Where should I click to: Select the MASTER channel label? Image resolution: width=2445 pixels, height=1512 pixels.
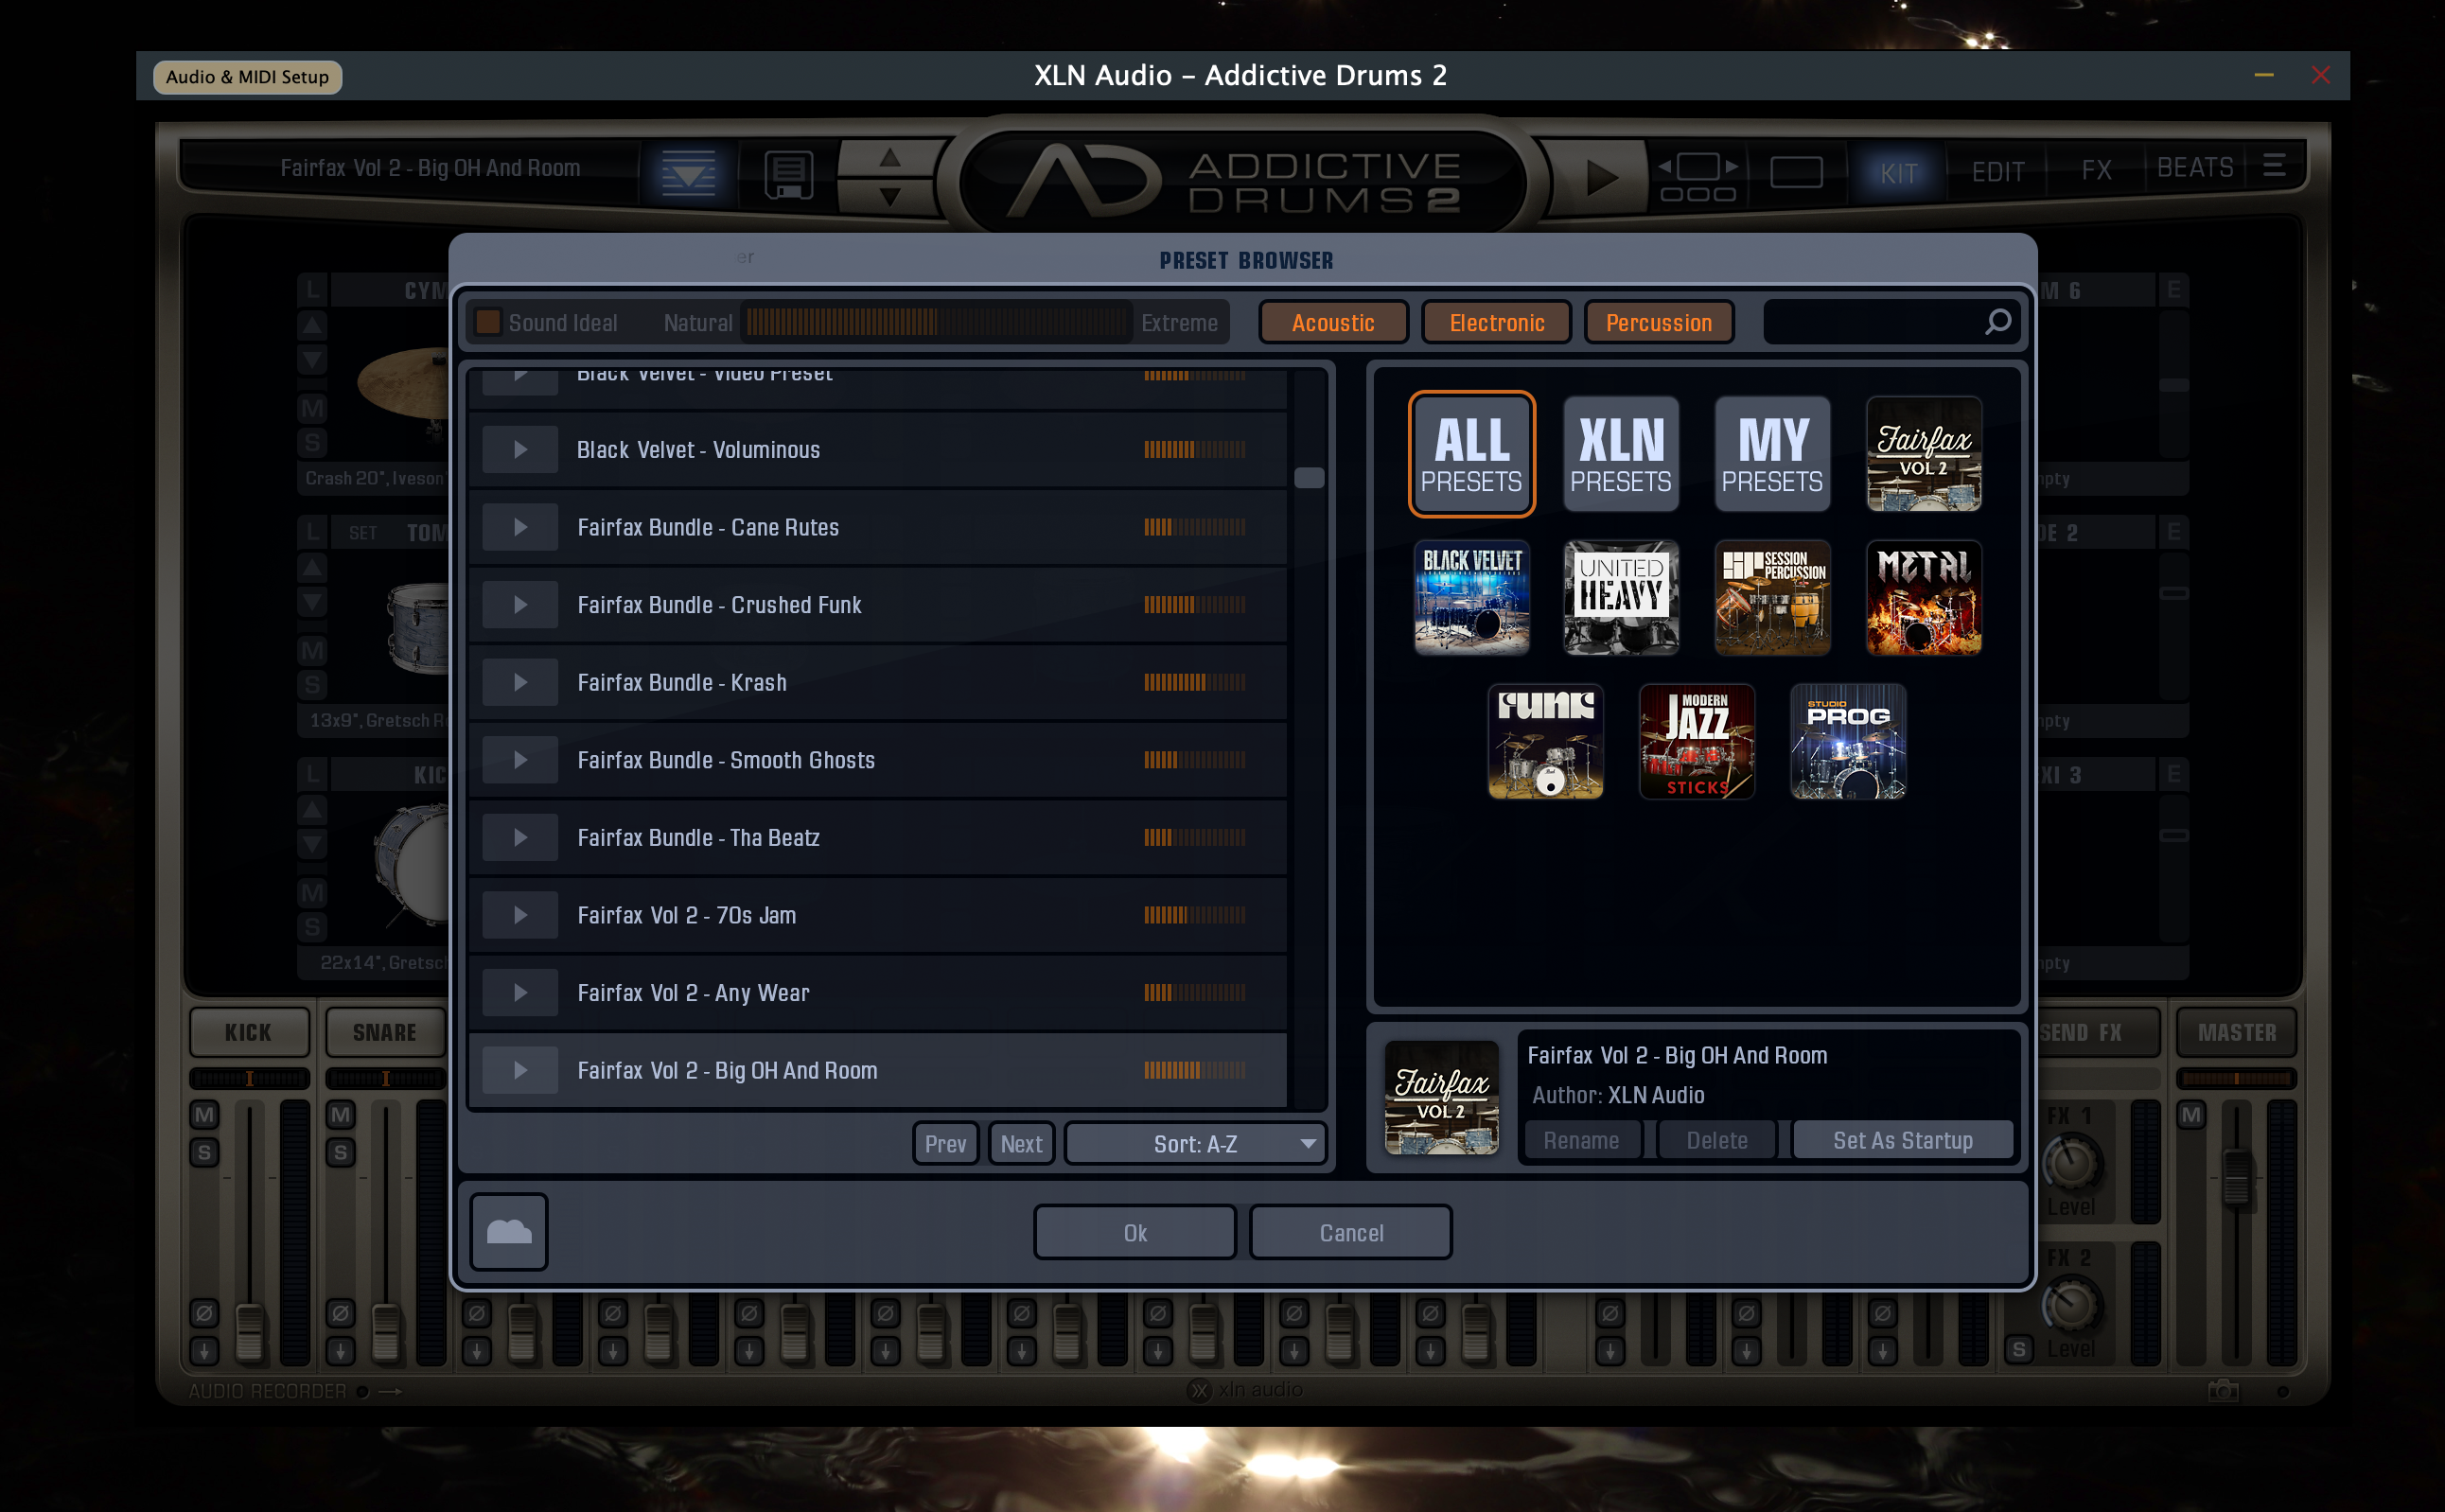click(x=2236, y=1032)
